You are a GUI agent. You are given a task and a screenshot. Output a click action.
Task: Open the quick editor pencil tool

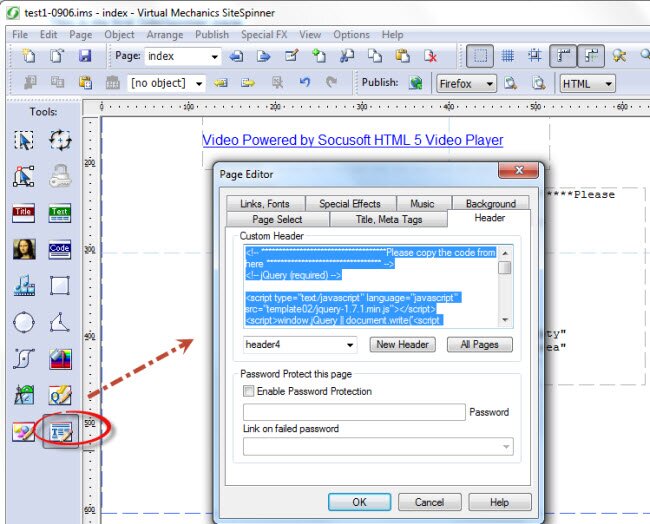click(x=60, y=395)
